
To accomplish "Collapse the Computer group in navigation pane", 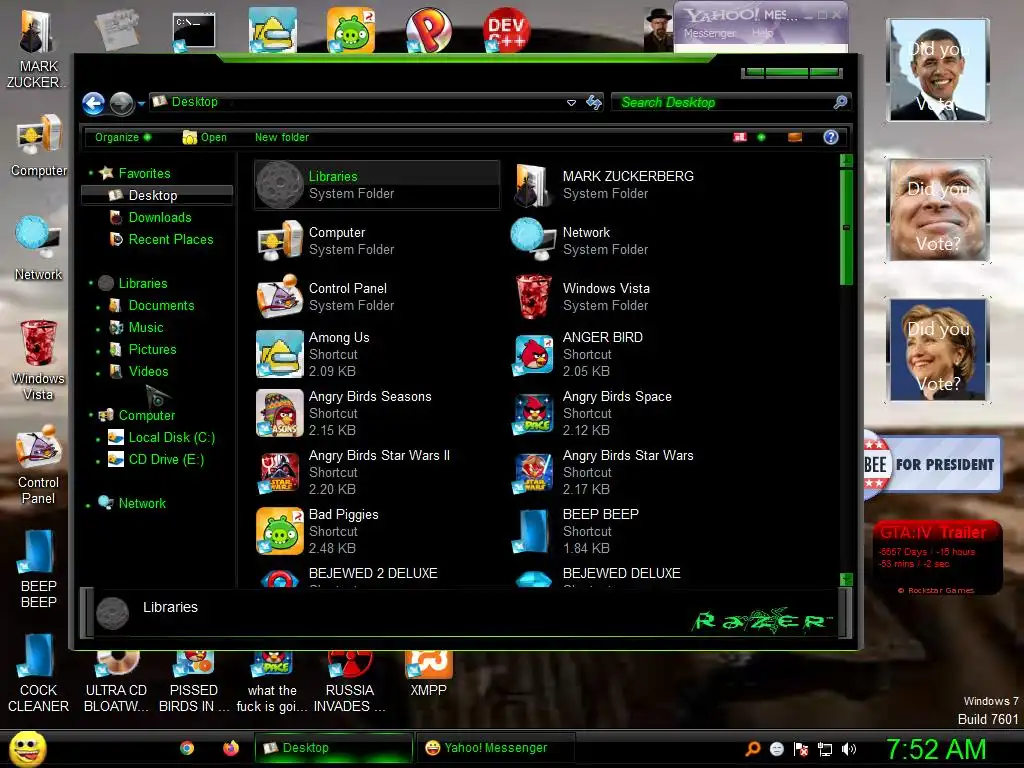I will pyautogui.click(x=91, y=415).
